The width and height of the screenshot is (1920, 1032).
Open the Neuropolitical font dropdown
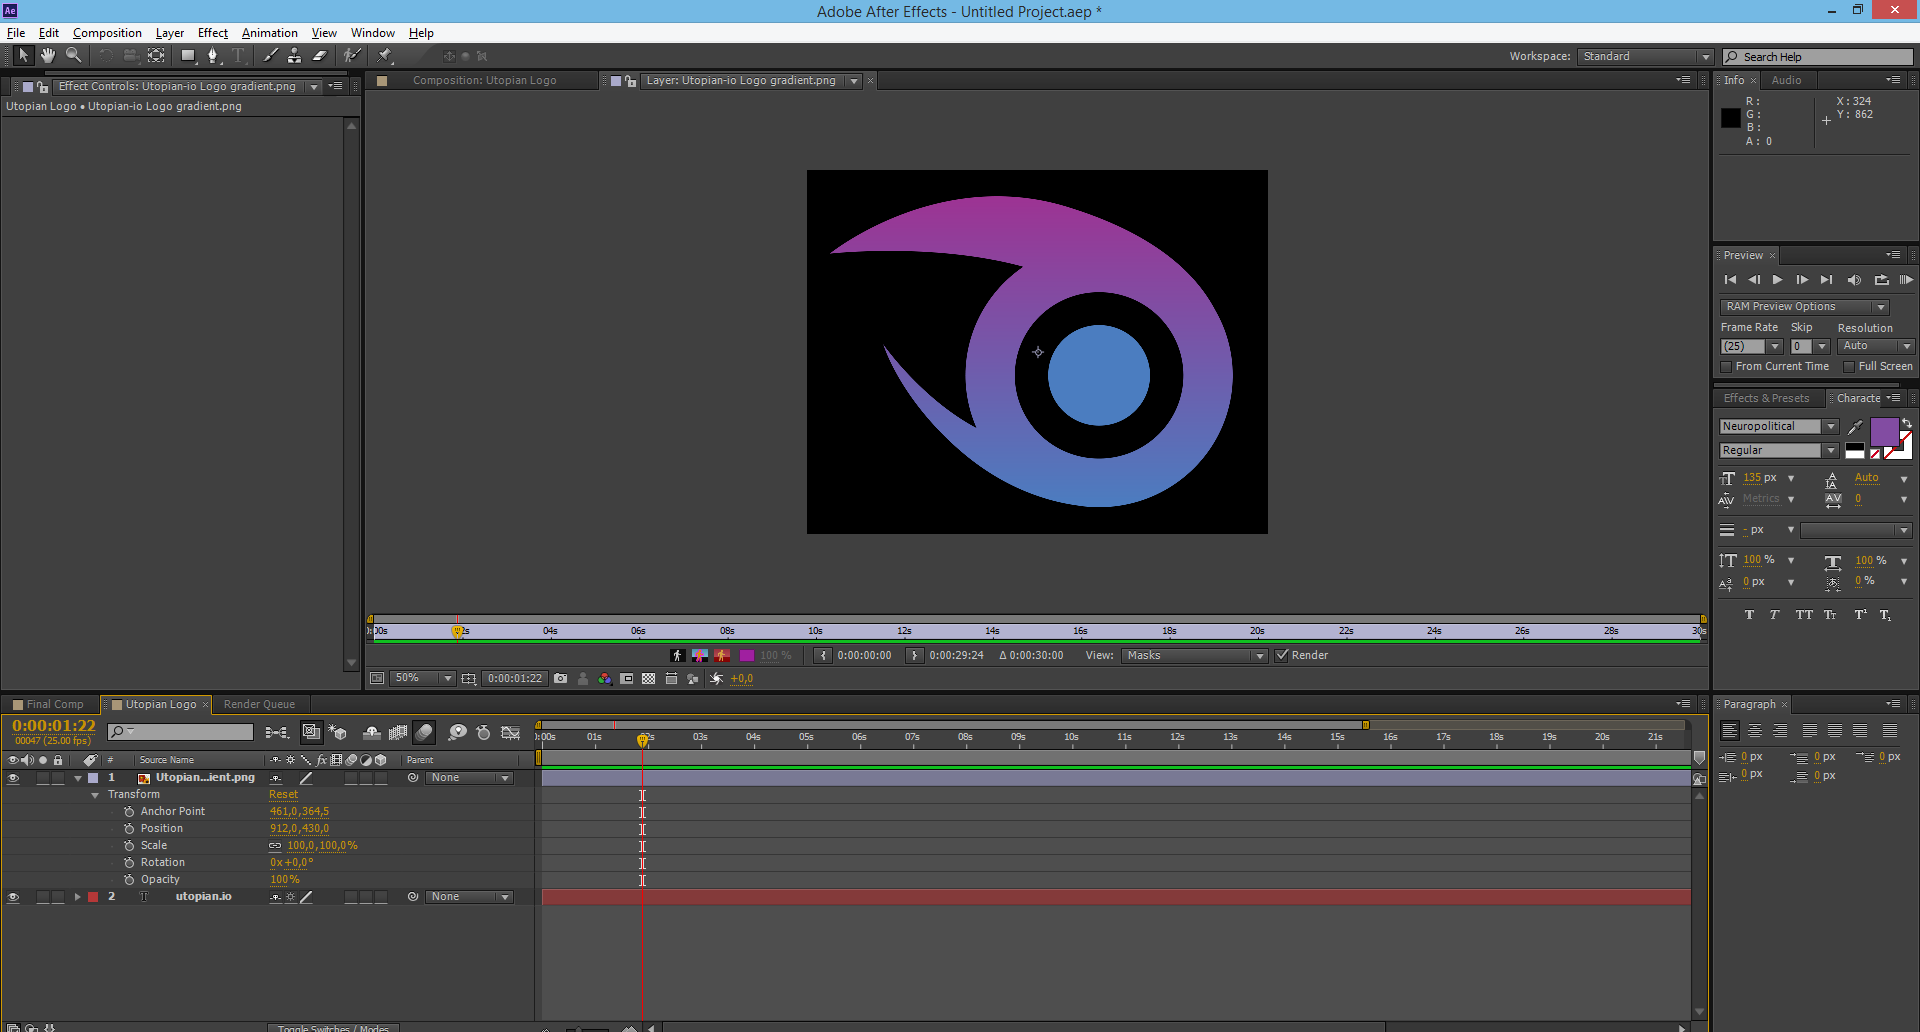[1779, 427]
